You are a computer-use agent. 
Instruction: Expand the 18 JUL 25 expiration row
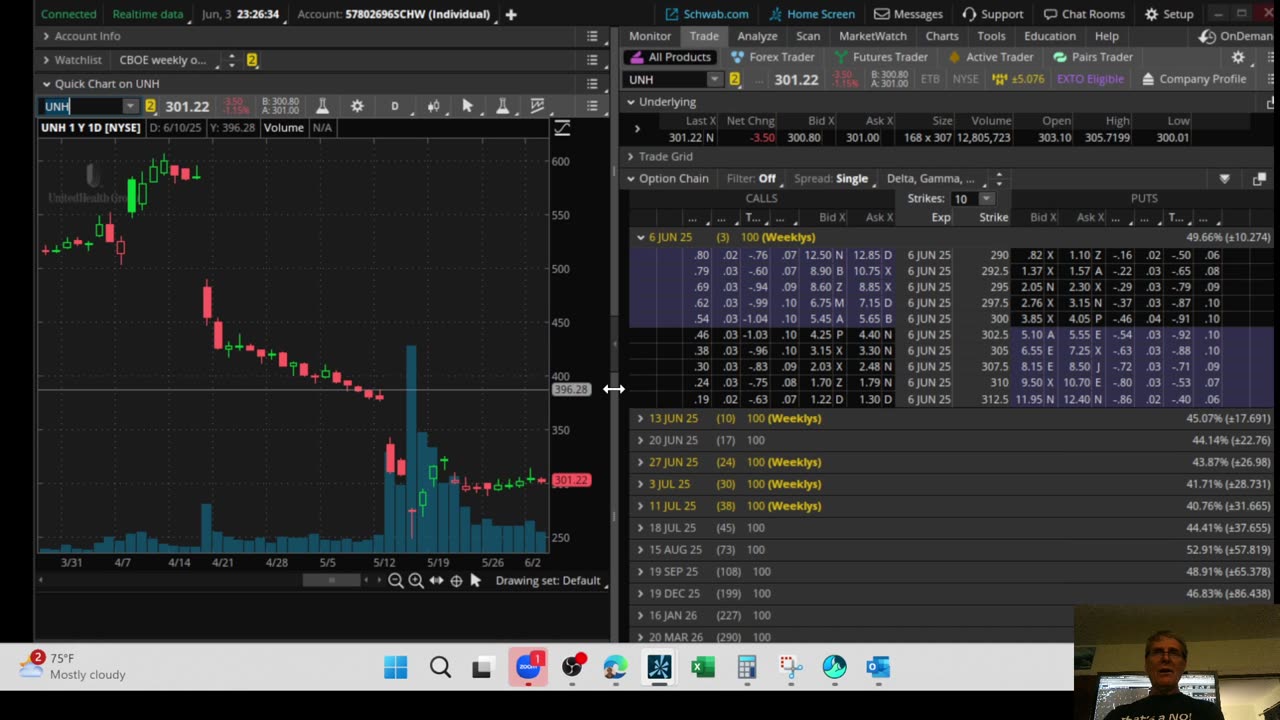pos(641,528)
